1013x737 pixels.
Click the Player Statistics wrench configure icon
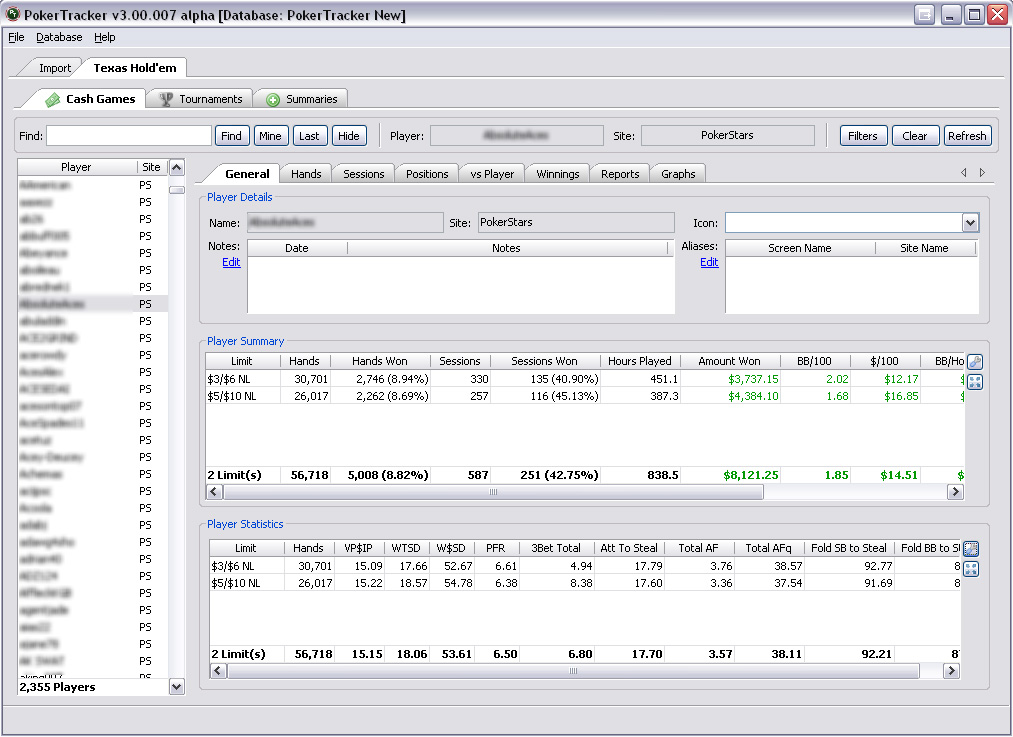pyautogui.click(x=971, y=549)
